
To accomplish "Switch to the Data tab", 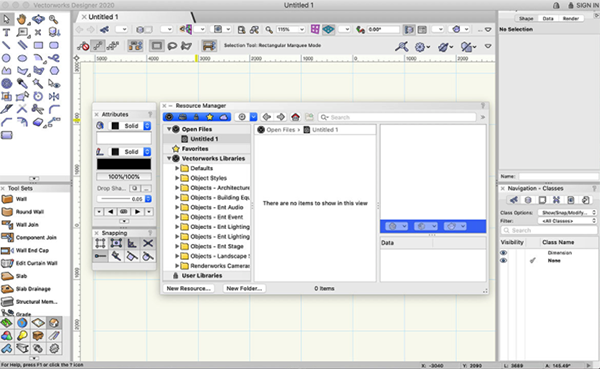I will coord(548,18).
